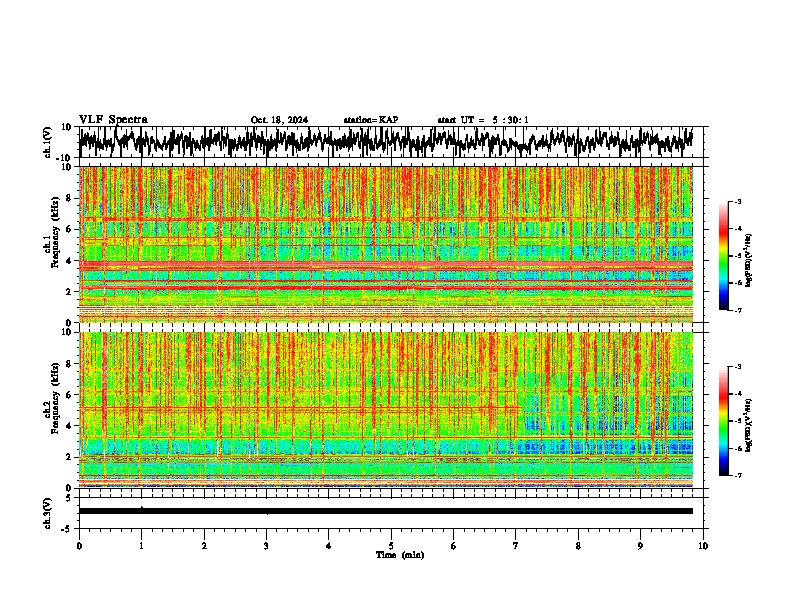This screenshot has height=612, width=792.
Task: Click the "-7" label on ch.1 color bar
Action: click(x=737, y=310)
